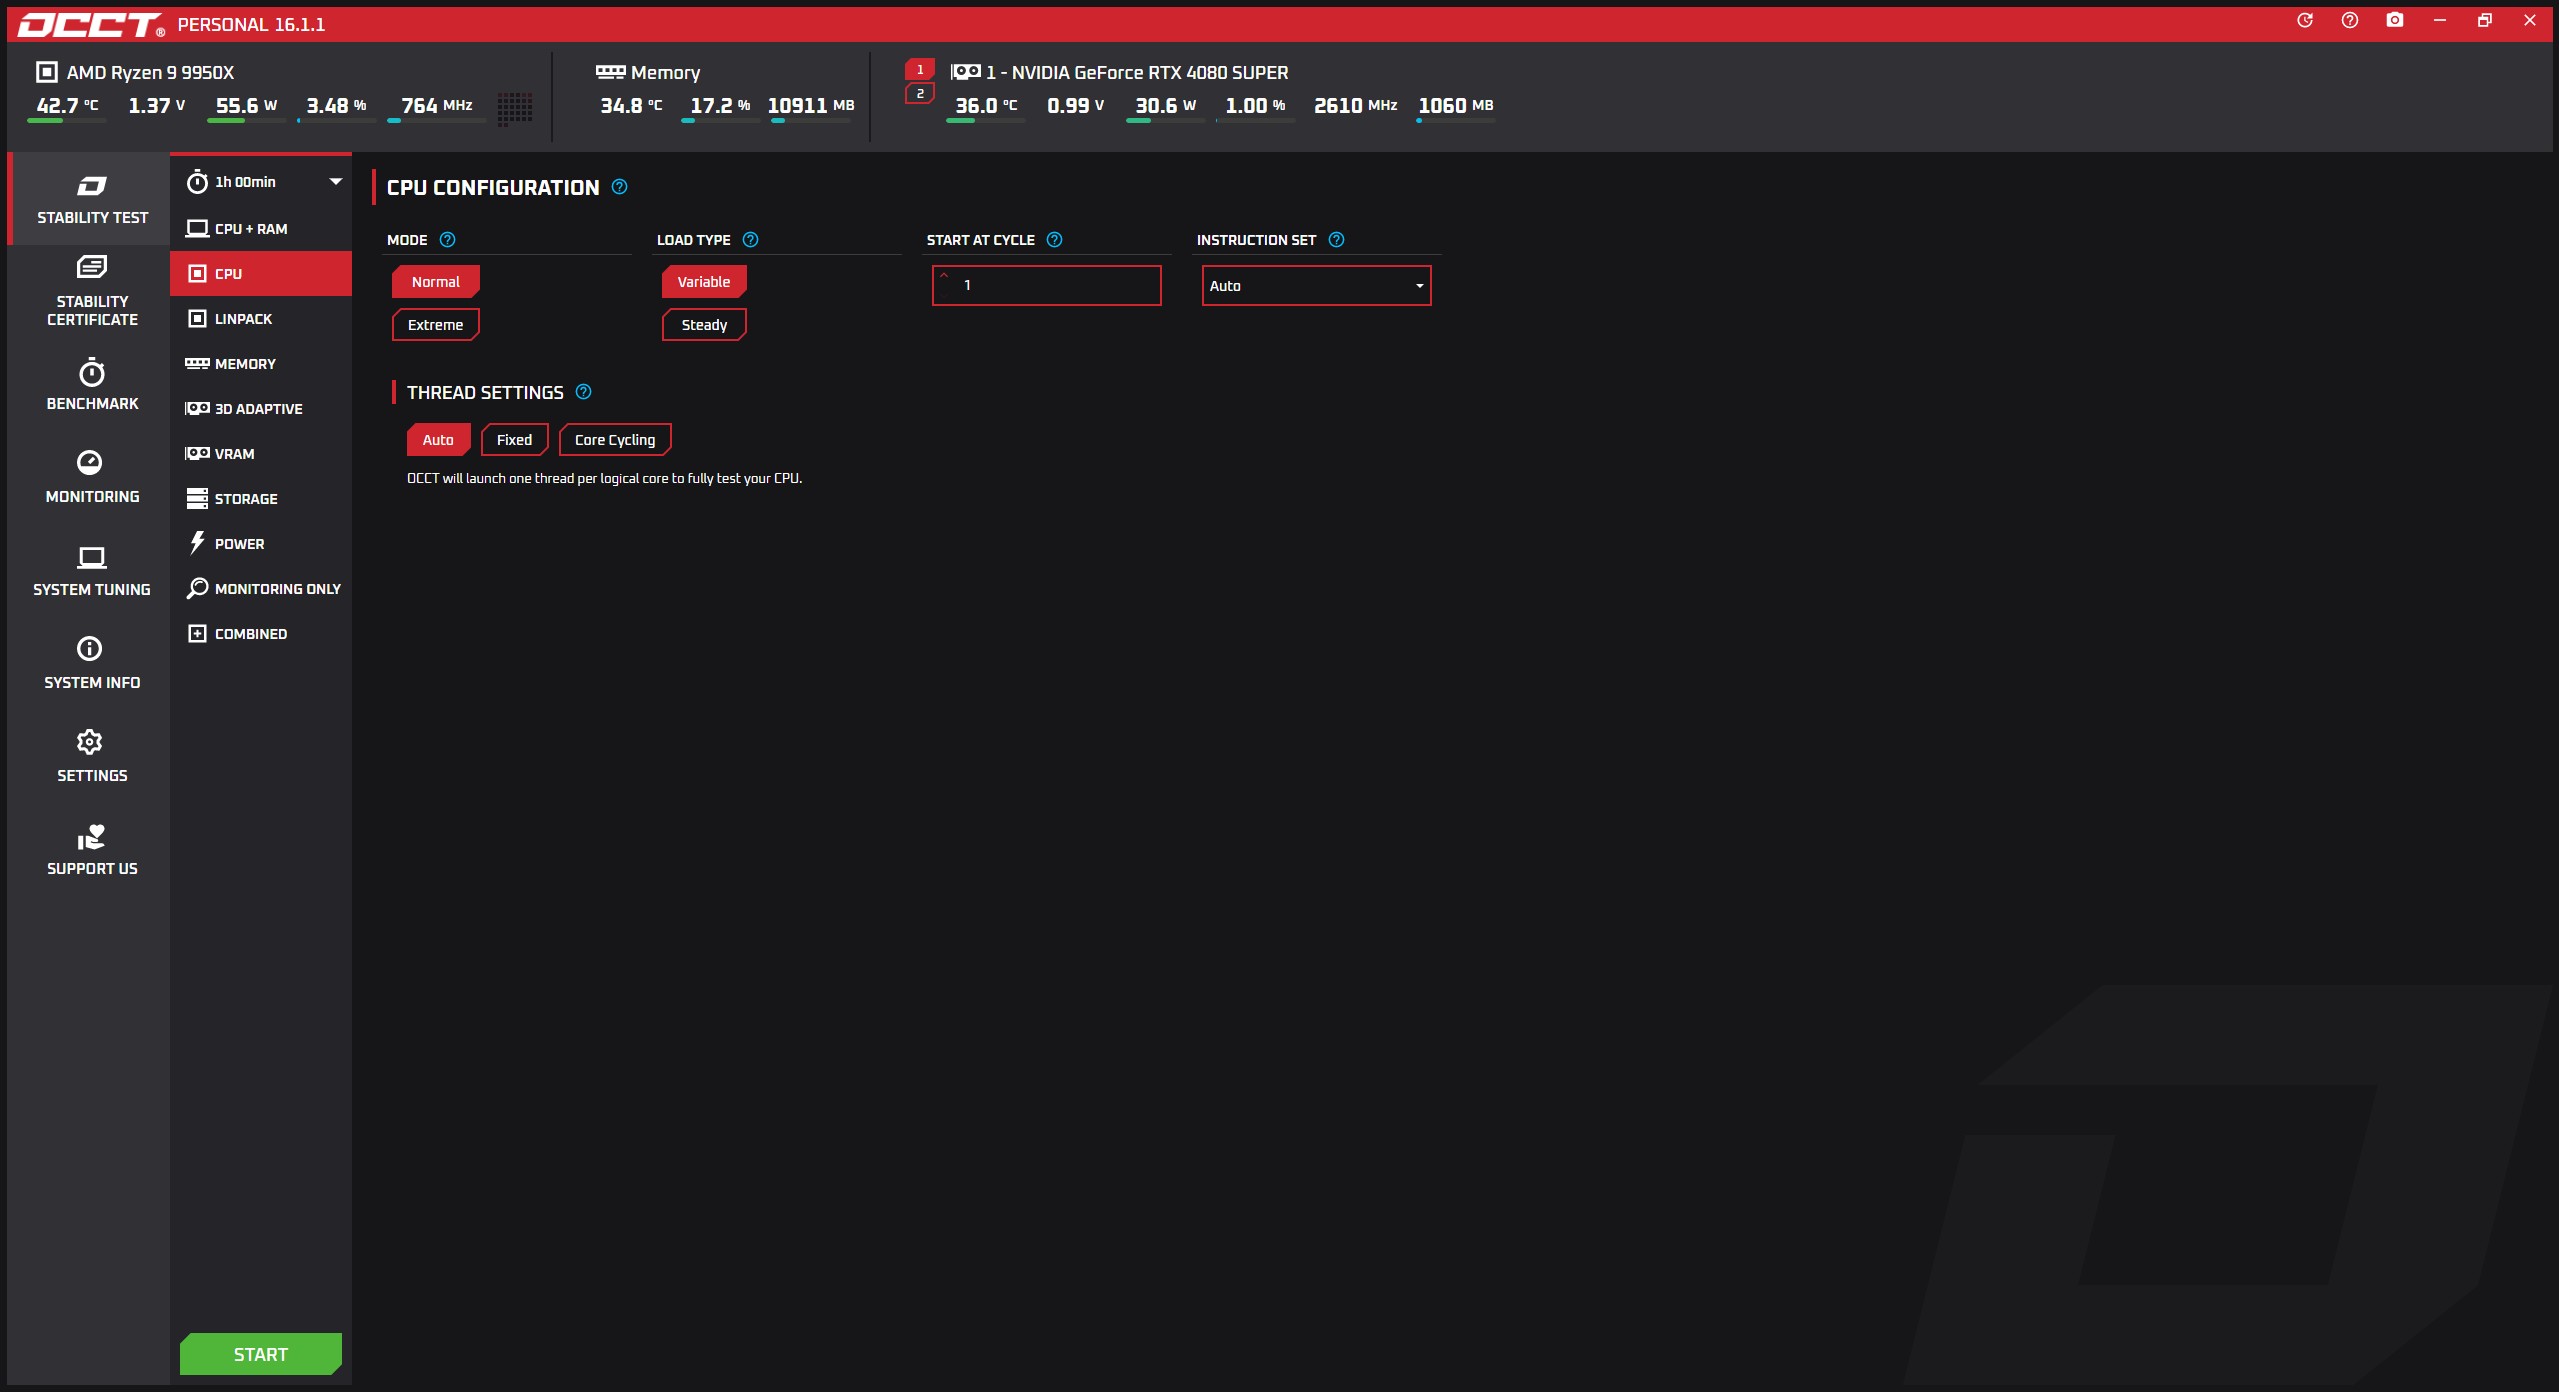Viewport: 2559px width, 1392px height.
Task: Click the CPU core grid icon
Action: click(x=515, y=108)
